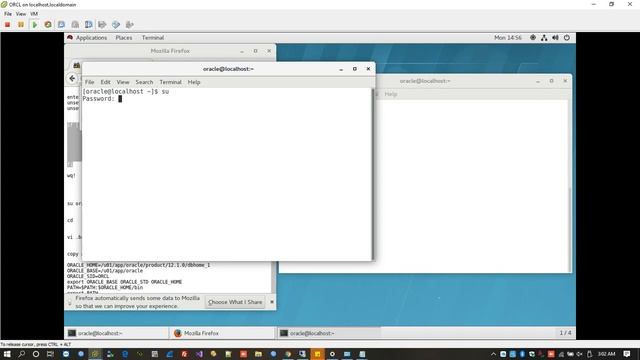Screen dimensions: 640x360
Task: Open Windows Task View icon
Action: 50,354
